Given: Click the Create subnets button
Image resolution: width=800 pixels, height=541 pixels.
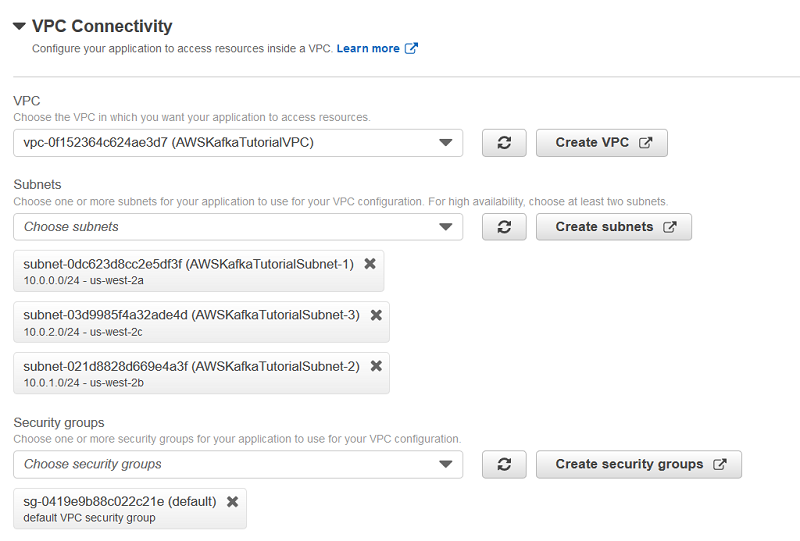Looking at the screenshot, I should point(614,227).
